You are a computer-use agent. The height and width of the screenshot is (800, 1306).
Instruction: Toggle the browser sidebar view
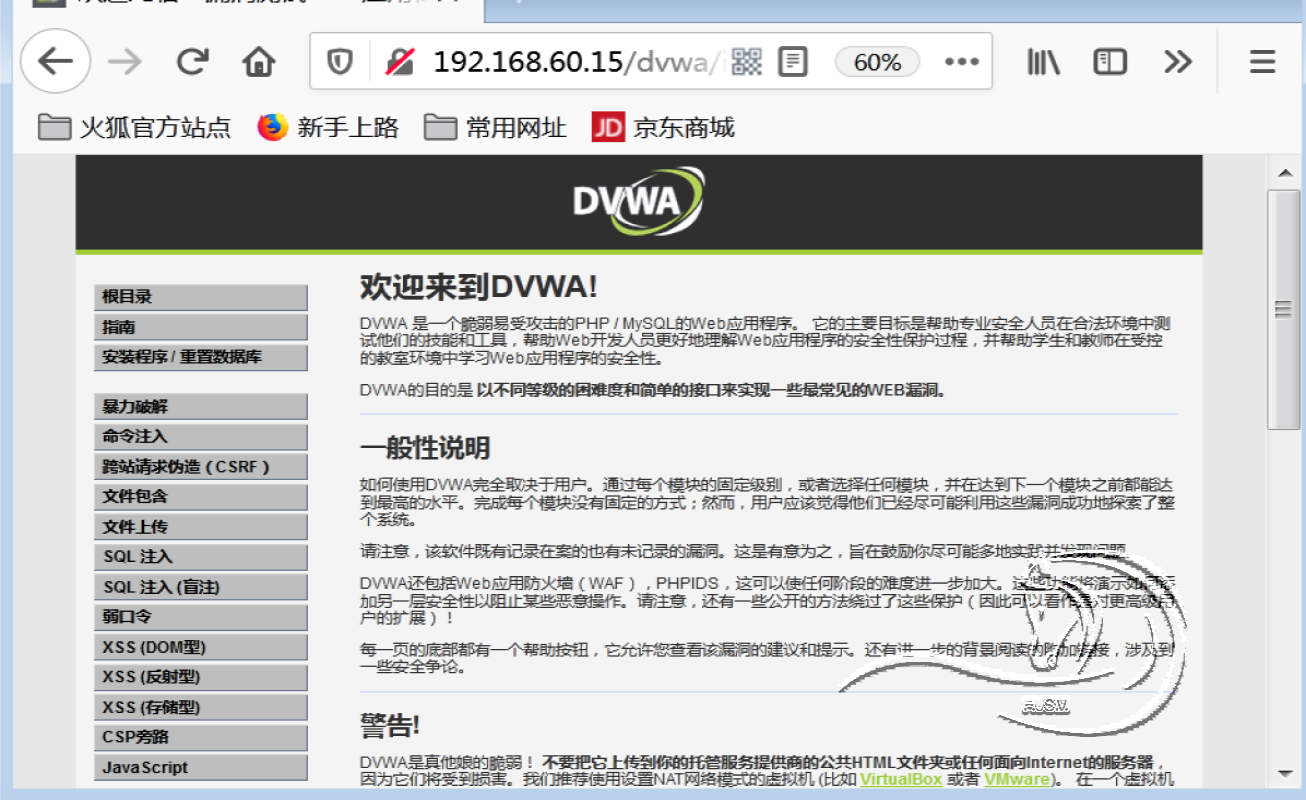[x=1108, y=61]
